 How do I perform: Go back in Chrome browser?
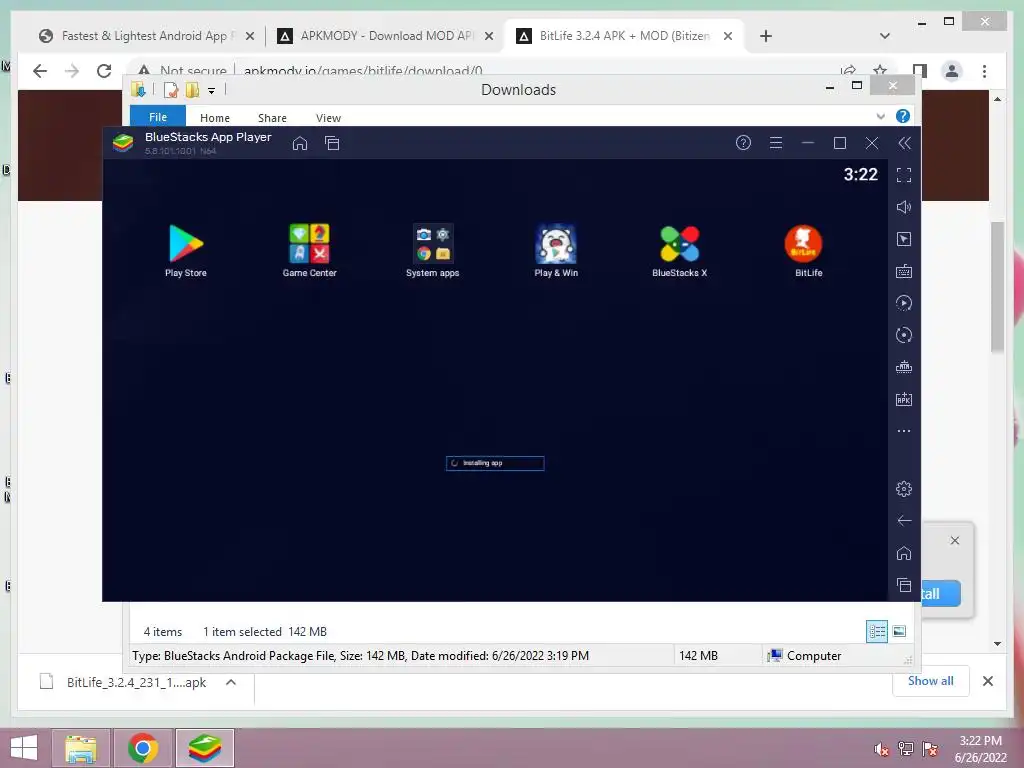pos(40,71)
